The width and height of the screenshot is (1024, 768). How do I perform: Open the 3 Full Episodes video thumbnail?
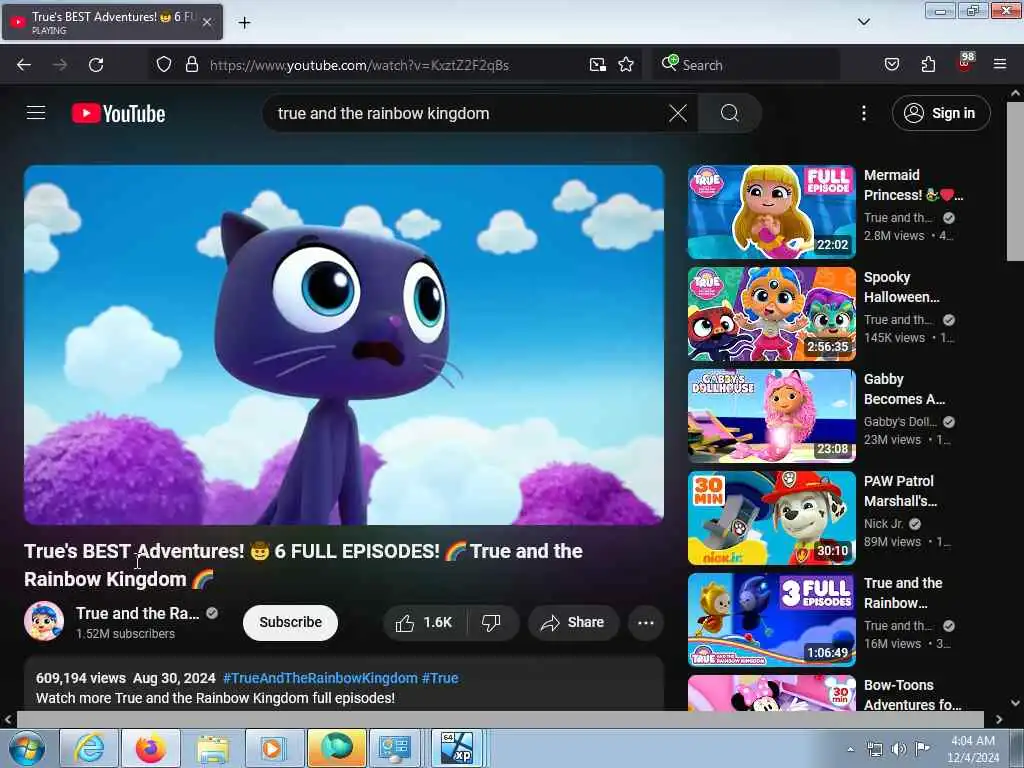coord(771,619)
